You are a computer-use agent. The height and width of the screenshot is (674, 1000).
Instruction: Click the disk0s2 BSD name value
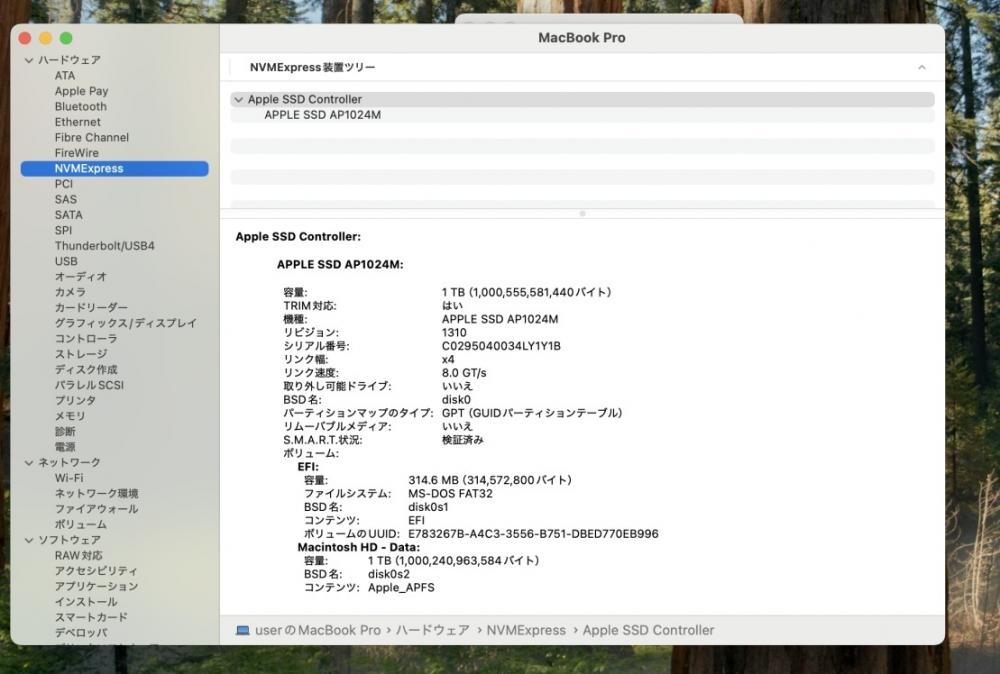[x=389, y=574]
